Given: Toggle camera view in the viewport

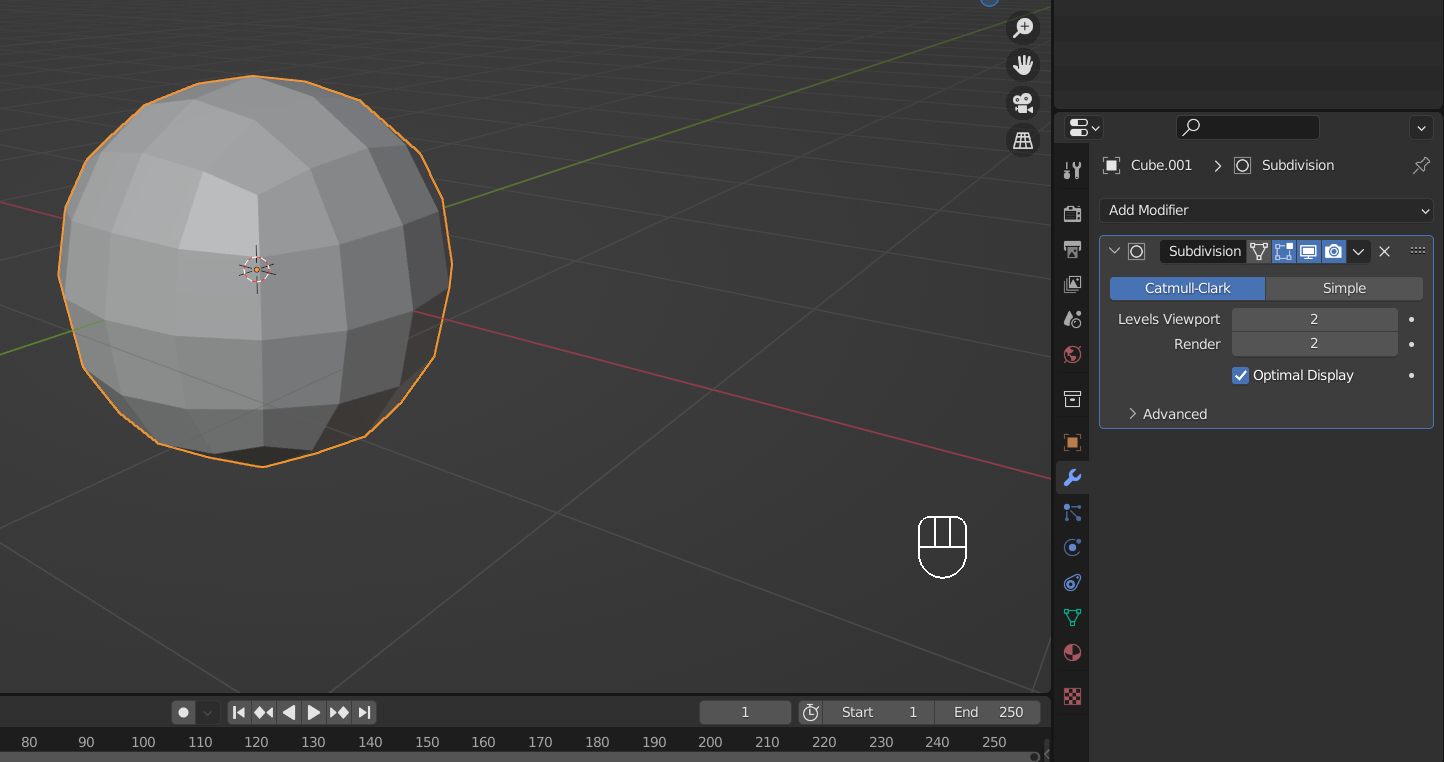Looking at the screenshot, I should [x=1023, y=103].
